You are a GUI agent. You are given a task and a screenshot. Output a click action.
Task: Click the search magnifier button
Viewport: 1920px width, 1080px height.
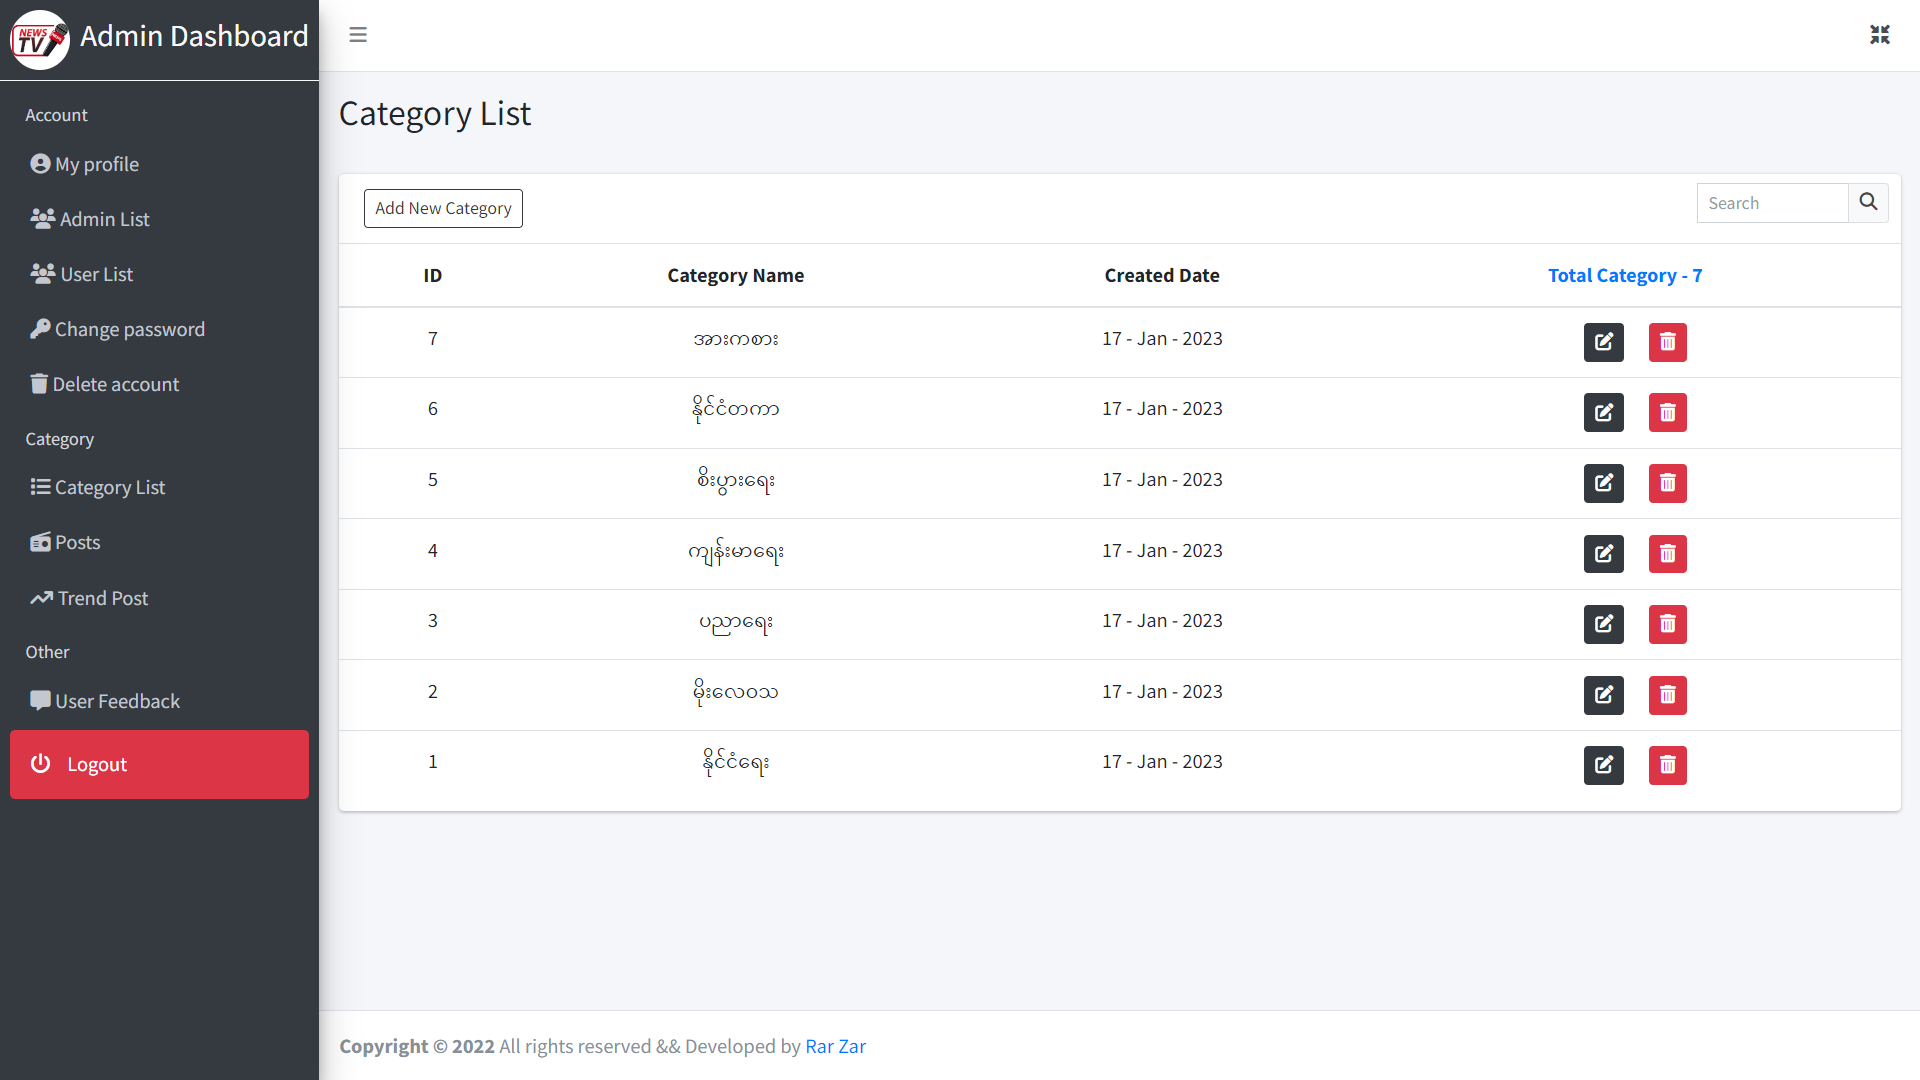tap(1868, 203)
